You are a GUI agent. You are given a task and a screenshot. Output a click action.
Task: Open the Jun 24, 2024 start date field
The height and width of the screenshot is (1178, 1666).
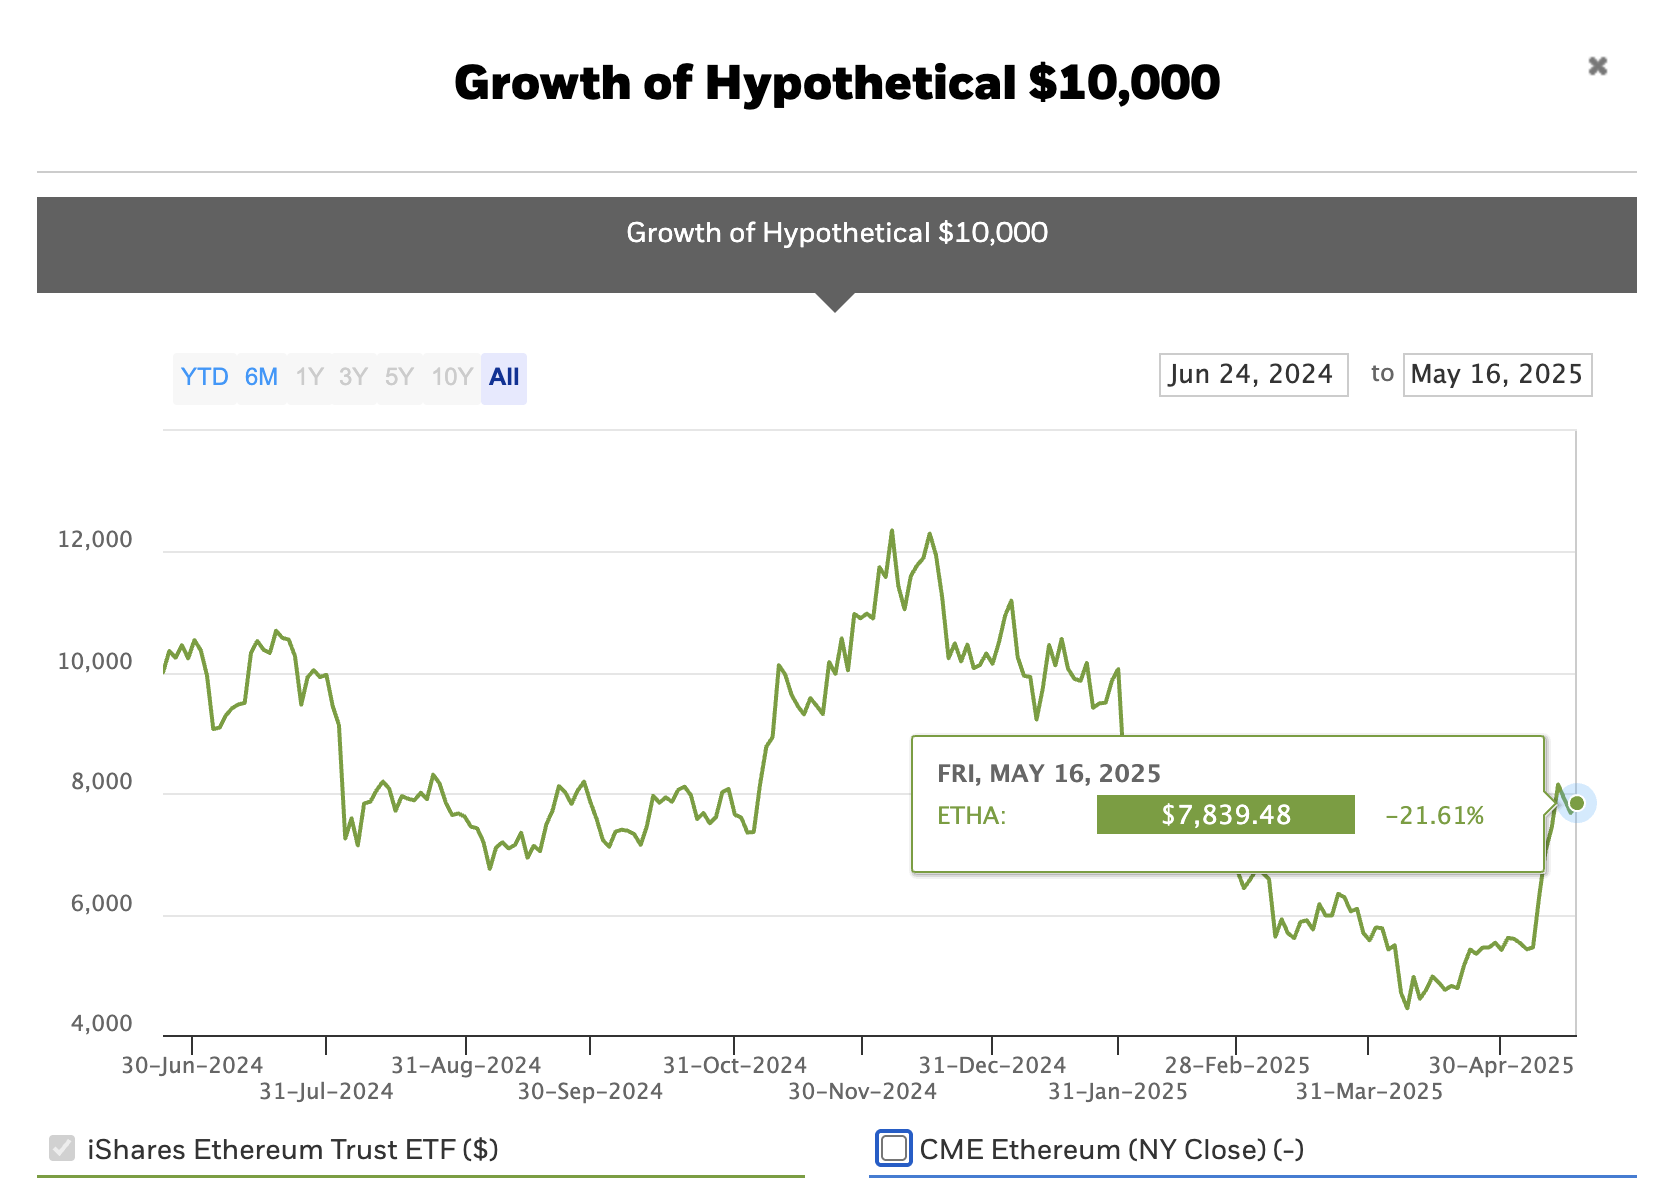[x=1253, y=375]
